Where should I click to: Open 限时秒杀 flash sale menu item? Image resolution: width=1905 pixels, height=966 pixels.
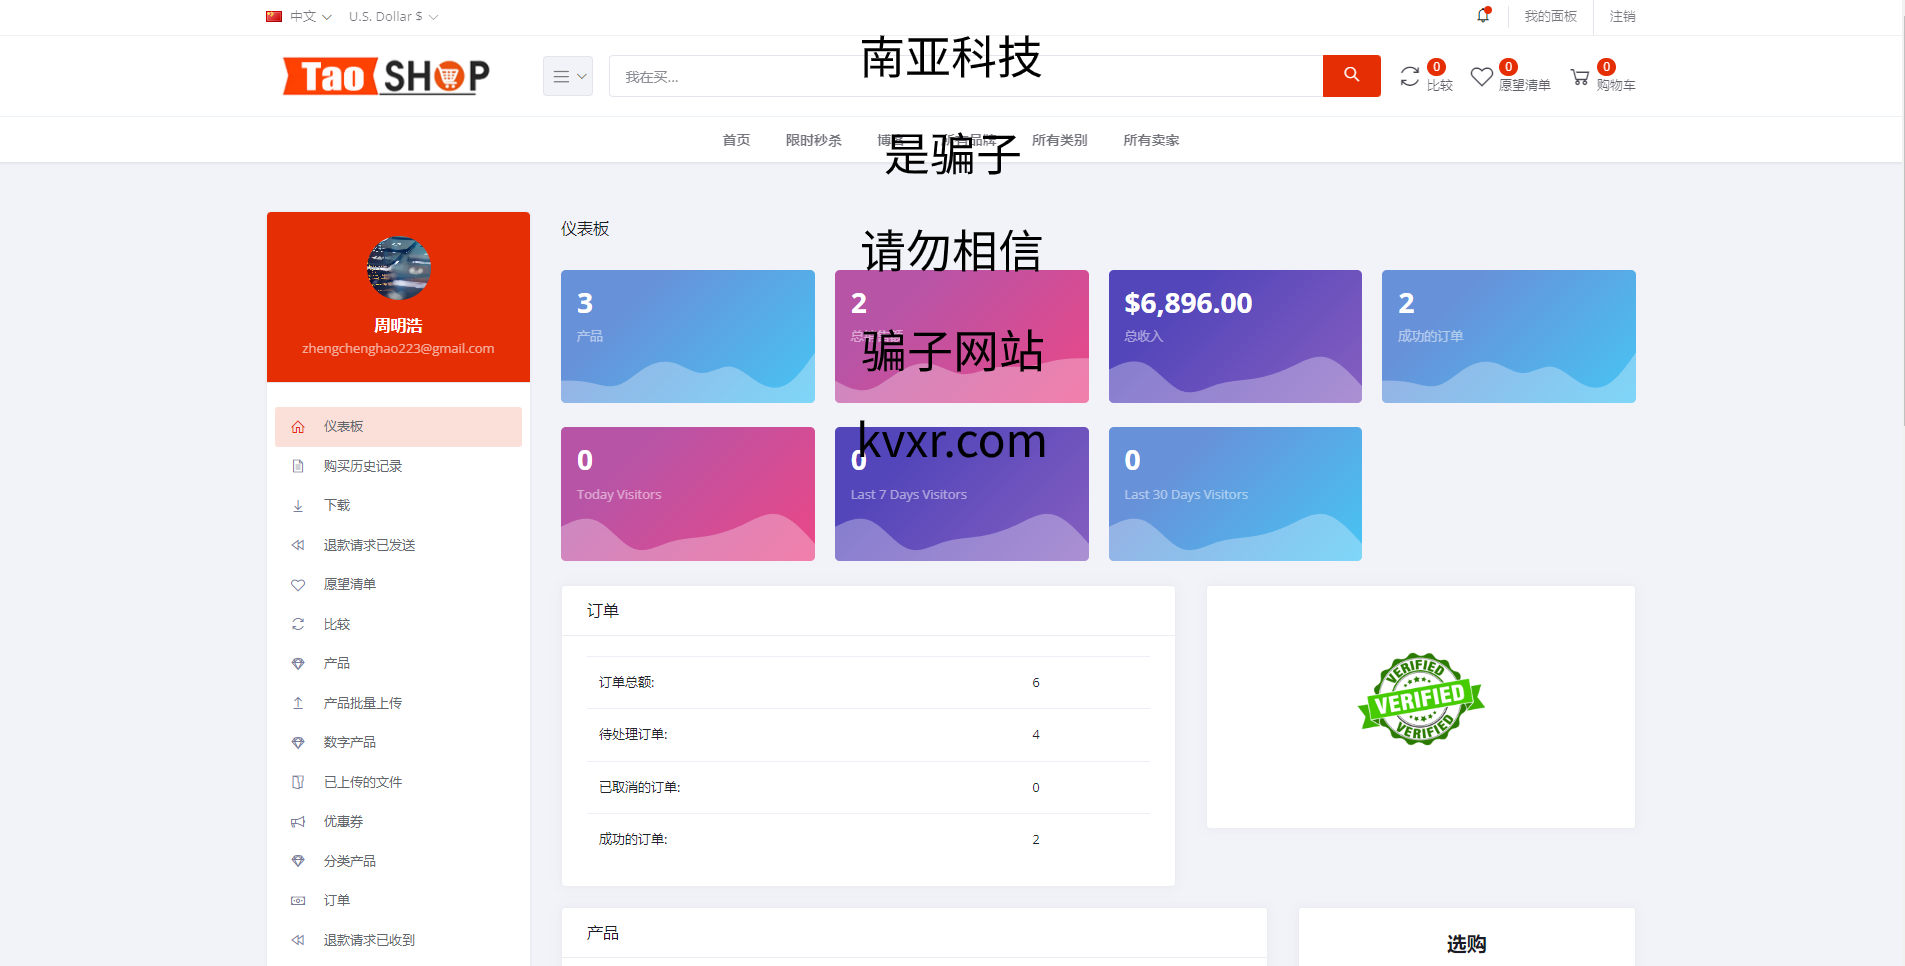(813, 140)
